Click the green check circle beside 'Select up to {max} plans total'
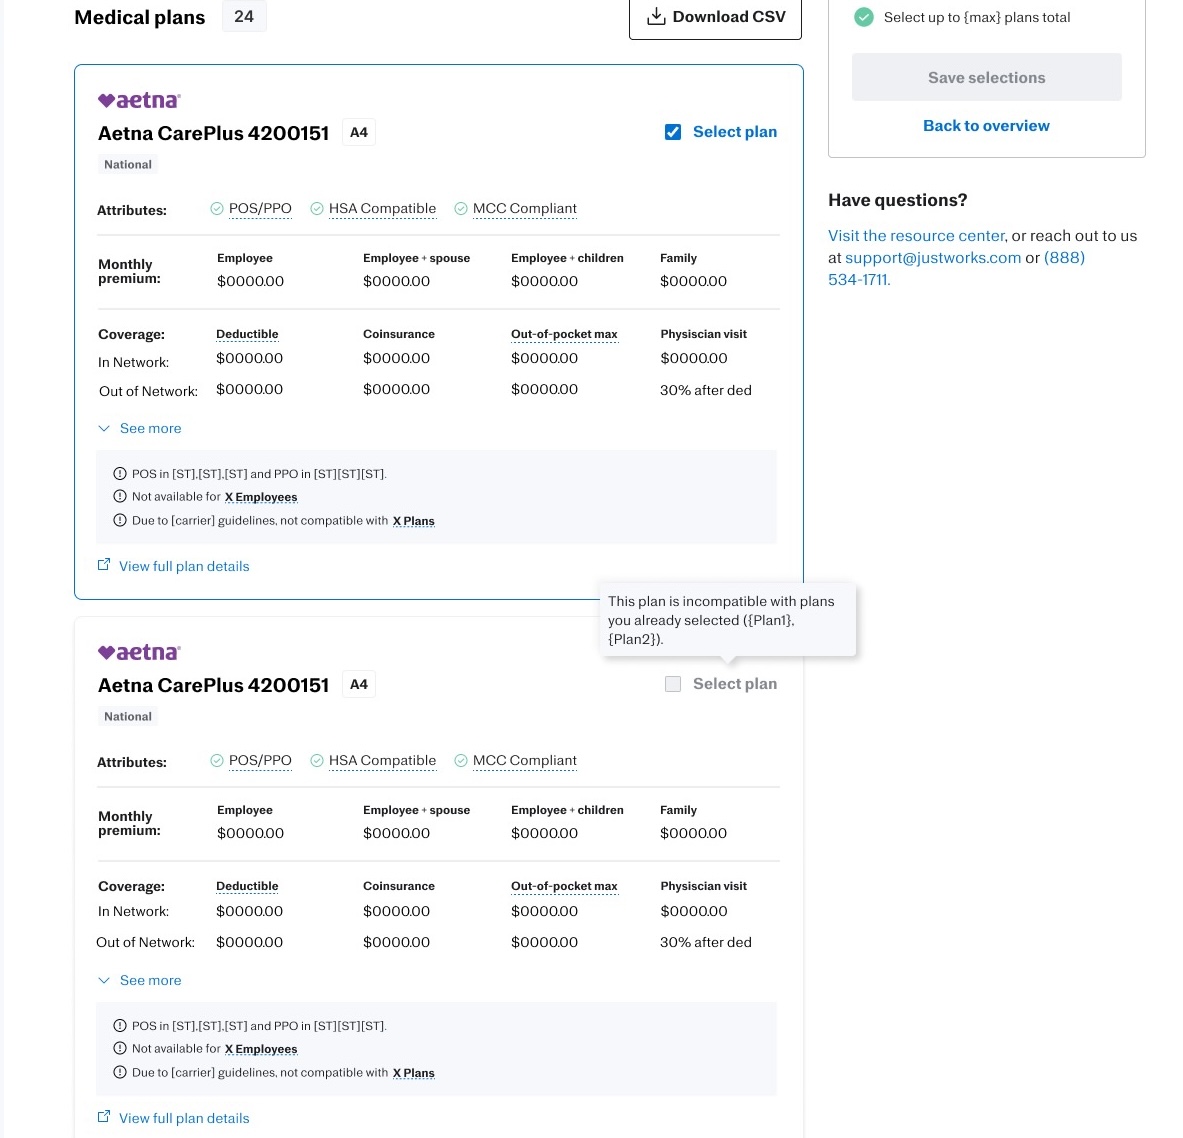 (863, 17)
